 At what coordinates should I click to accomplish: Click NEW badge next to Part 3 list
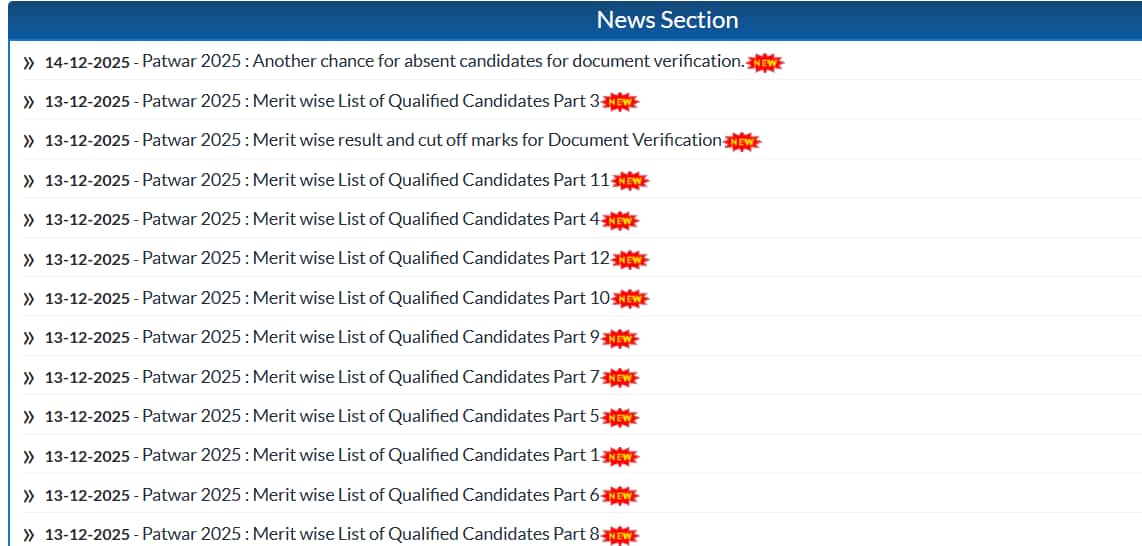[x=620, y=102]
